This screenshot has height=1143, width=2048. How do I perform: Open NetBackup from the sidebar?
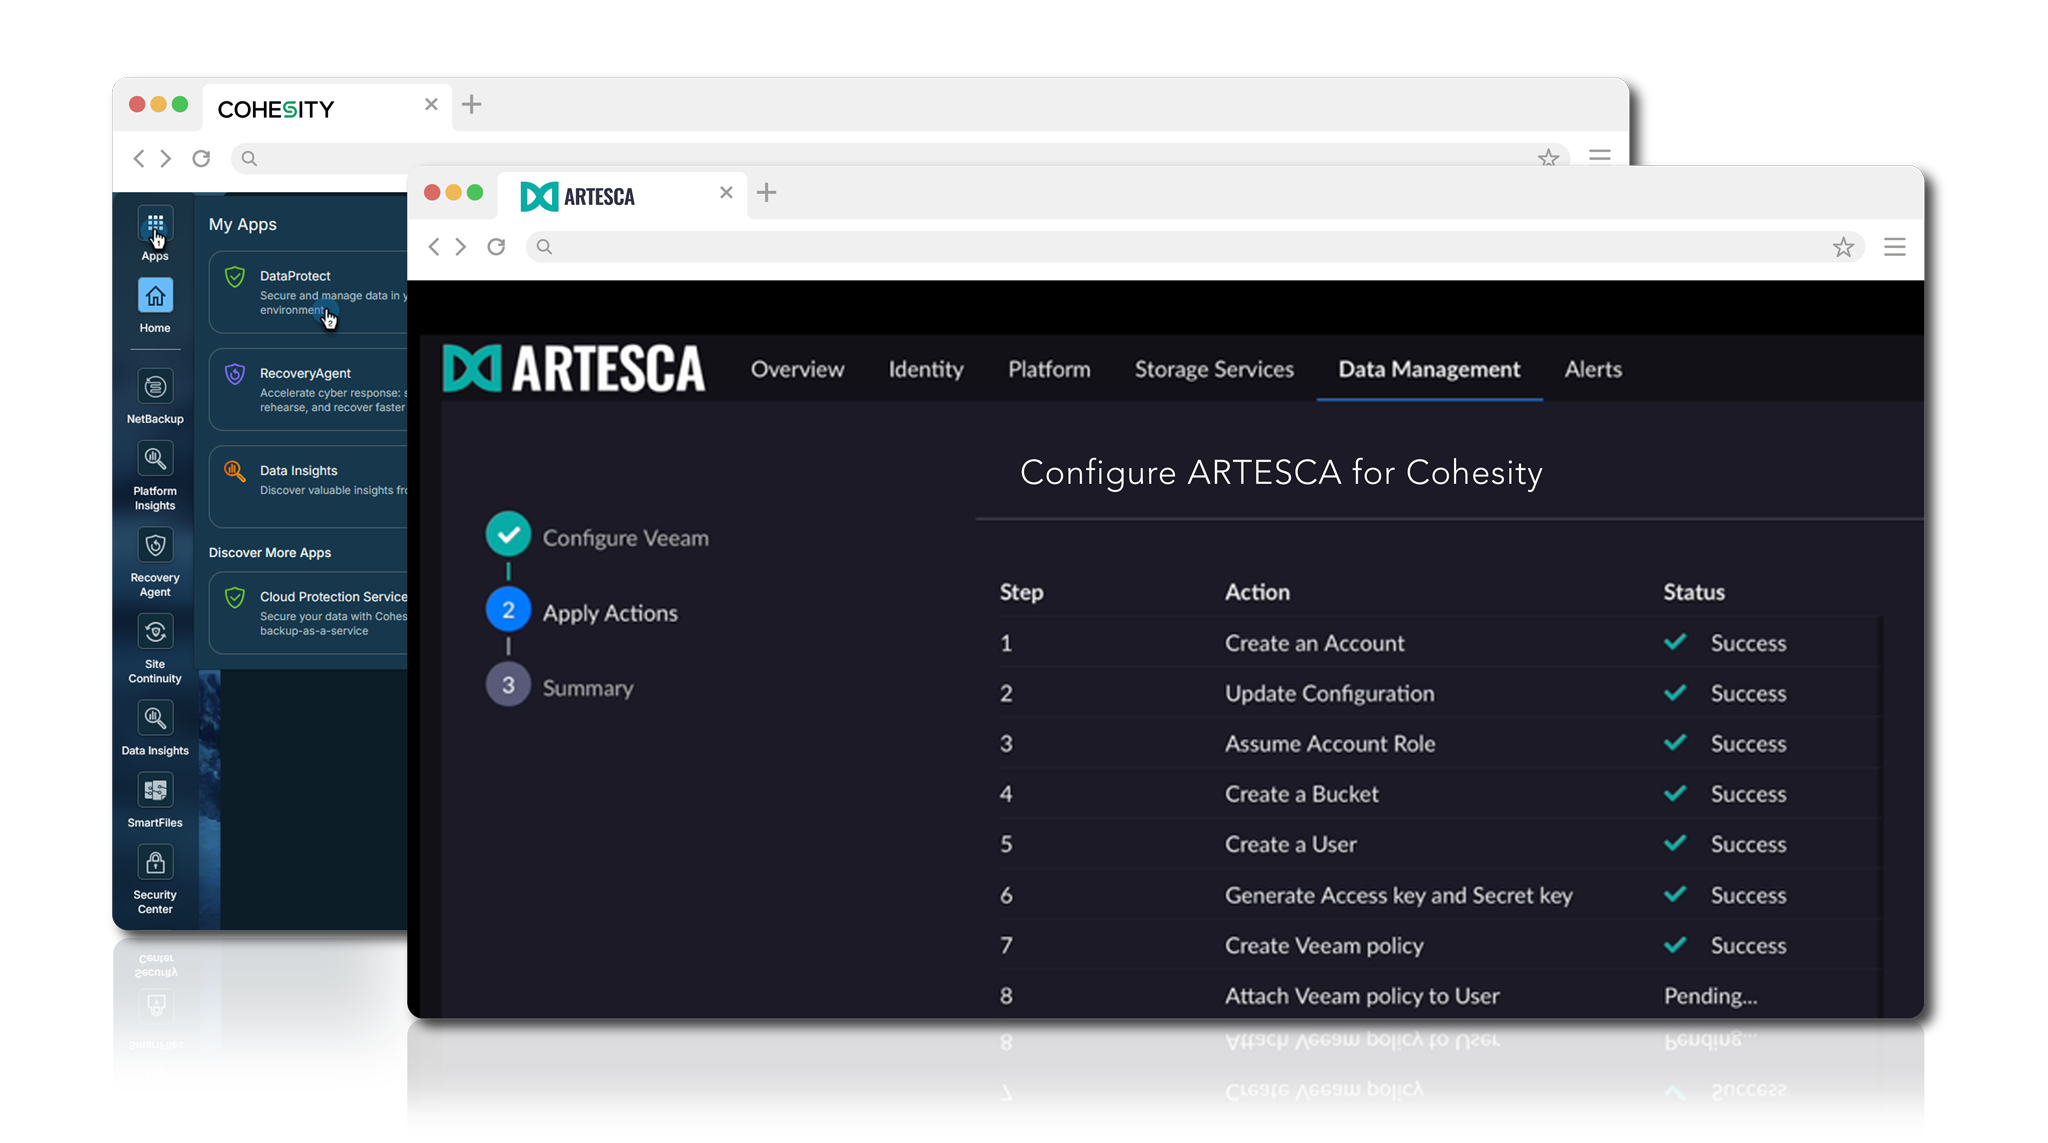pyautogui.click(x=155, y=388)
